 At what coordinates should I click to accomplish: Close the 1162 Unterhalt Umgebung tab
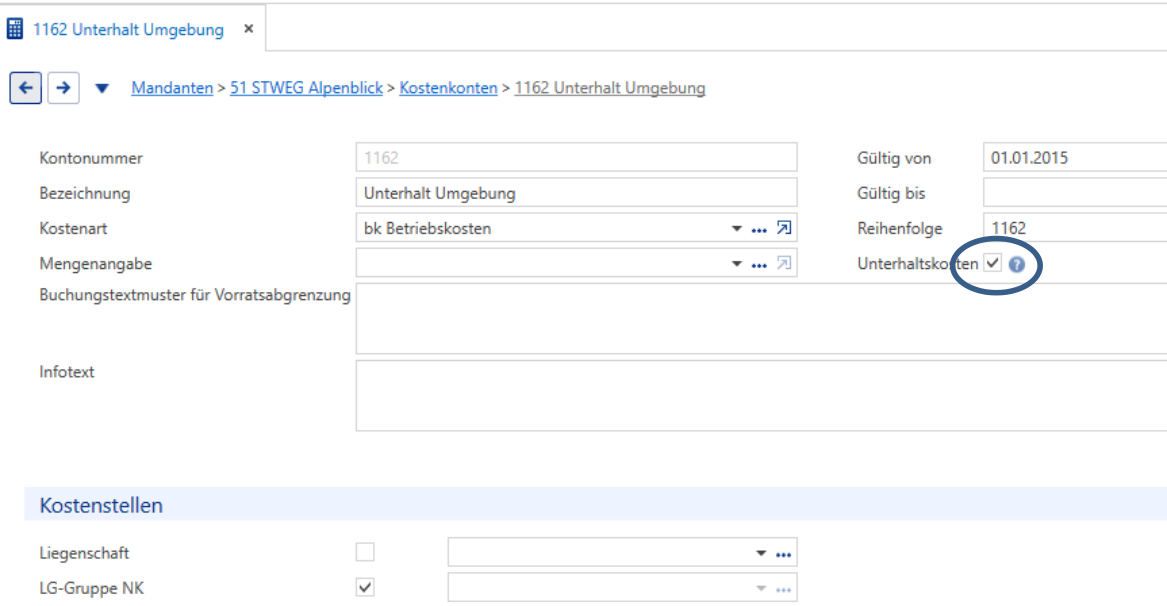point(249,28)
